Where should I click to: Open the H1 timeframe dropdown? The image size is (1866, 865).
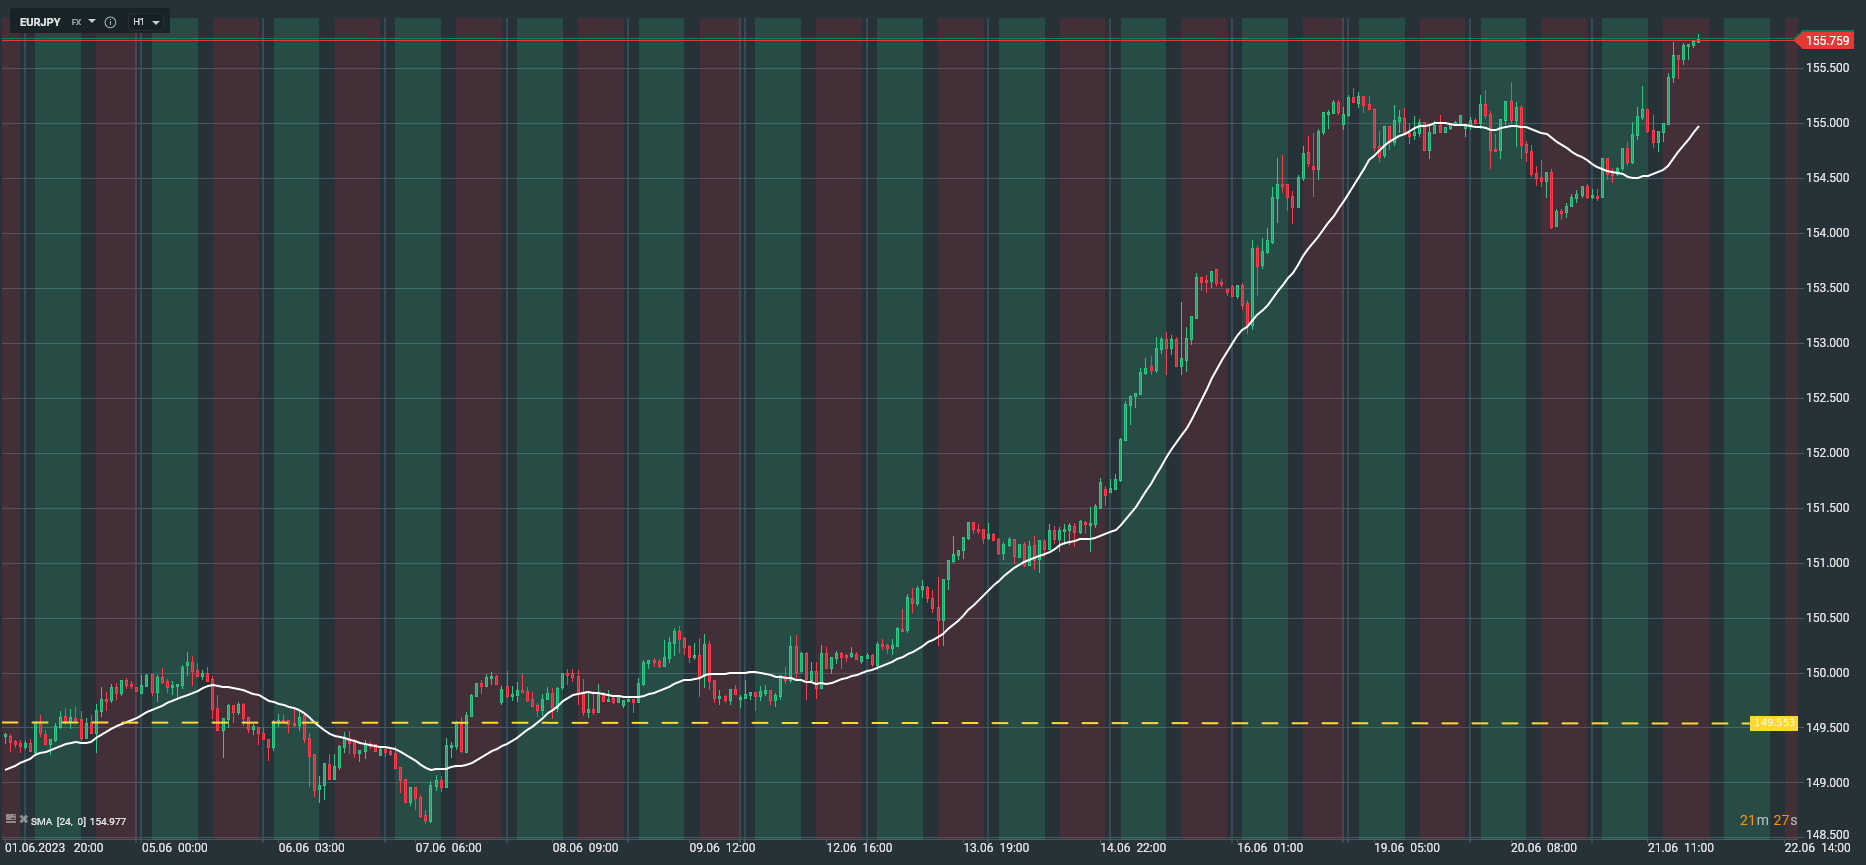(147, 22)
